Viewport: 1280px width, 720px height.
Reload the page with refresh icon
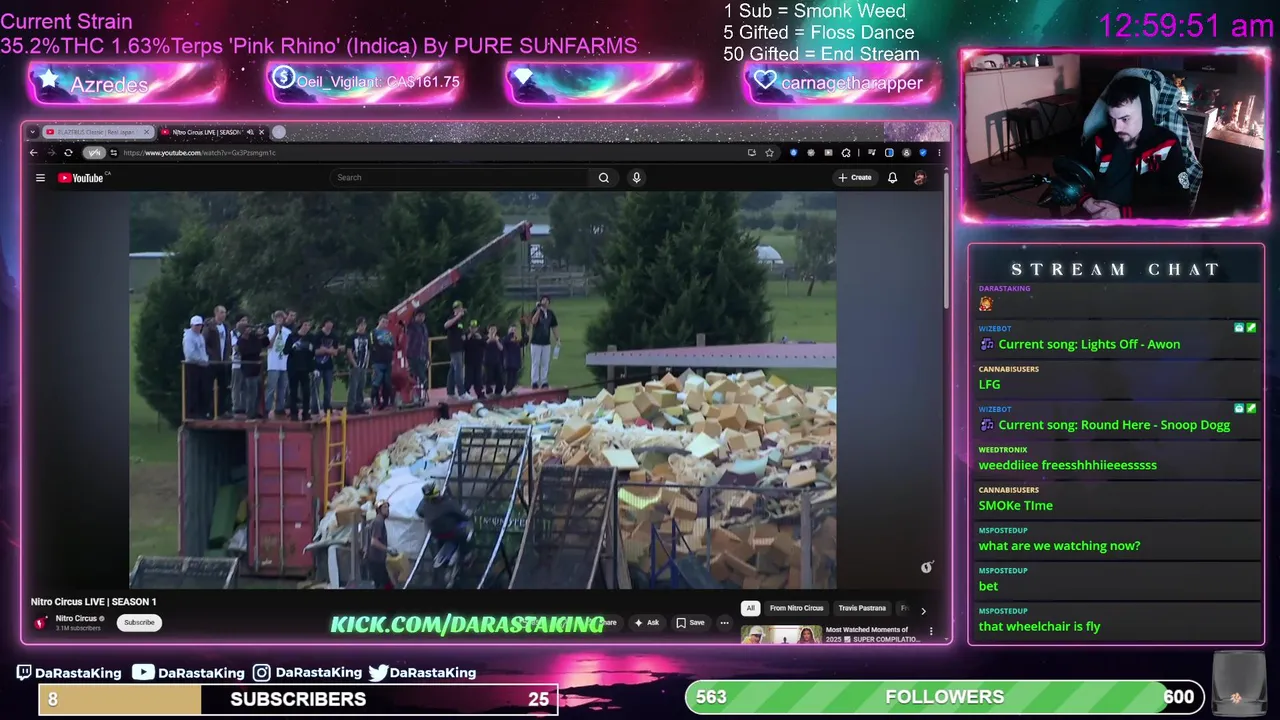click(x=68, y=153)
